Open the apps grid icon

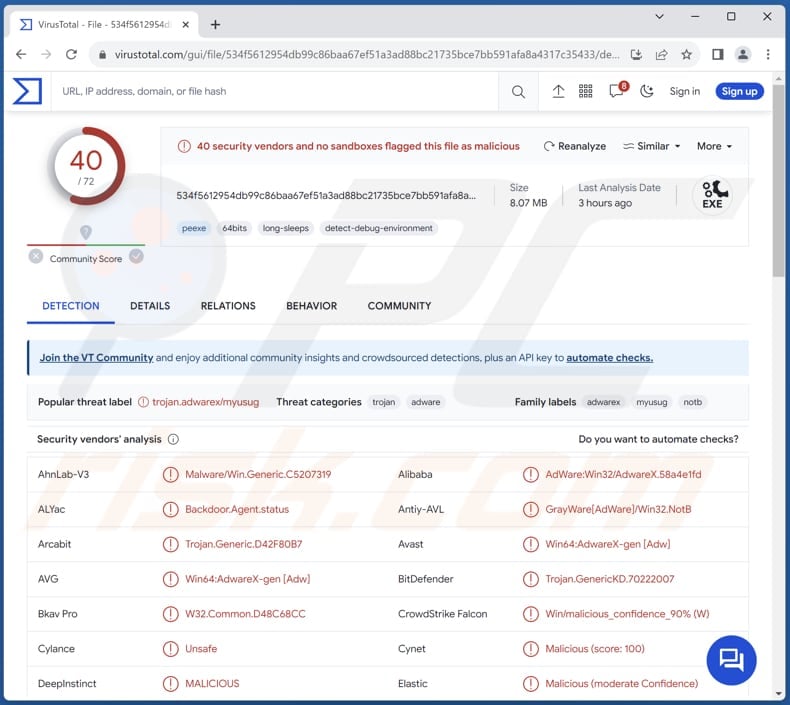pyautogui.click(x=586, y=92)
